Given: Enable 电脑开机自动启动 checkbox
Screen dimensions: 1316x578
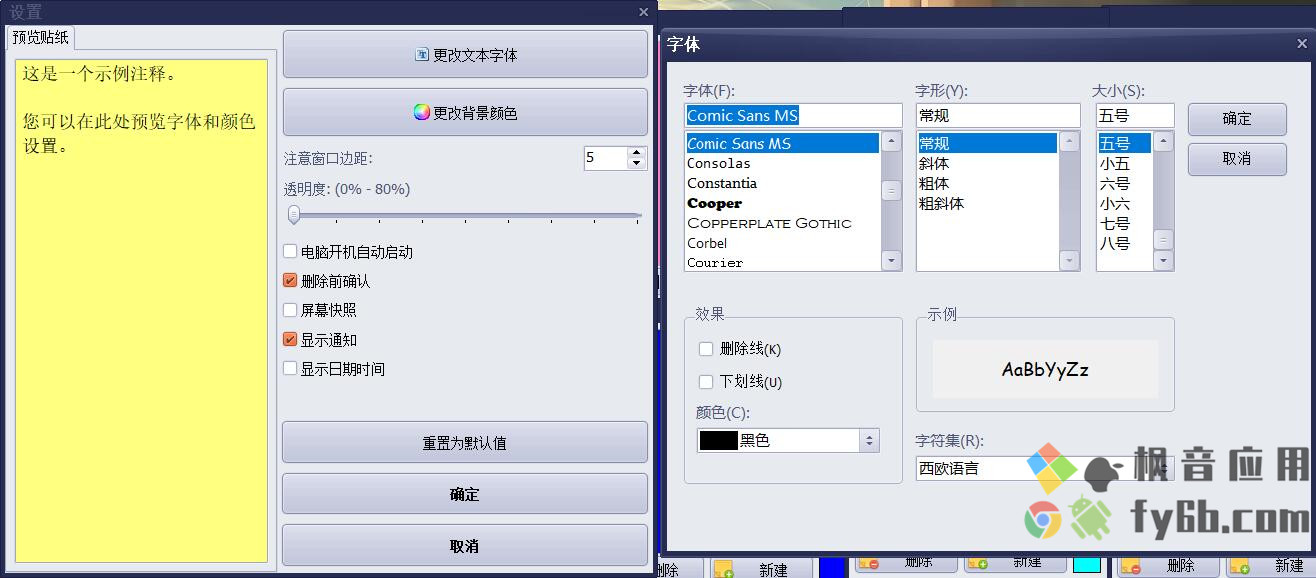Looking at the screenshot, I should [x=290, y=252].
